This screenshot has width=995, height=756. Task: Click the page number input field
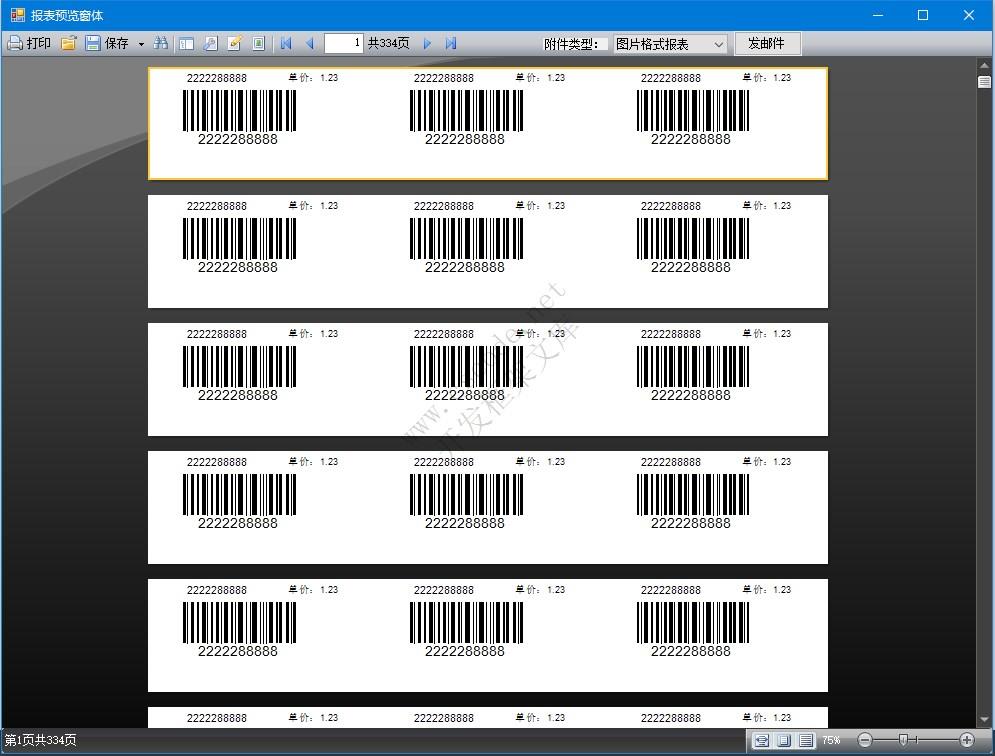click(343, 44)
